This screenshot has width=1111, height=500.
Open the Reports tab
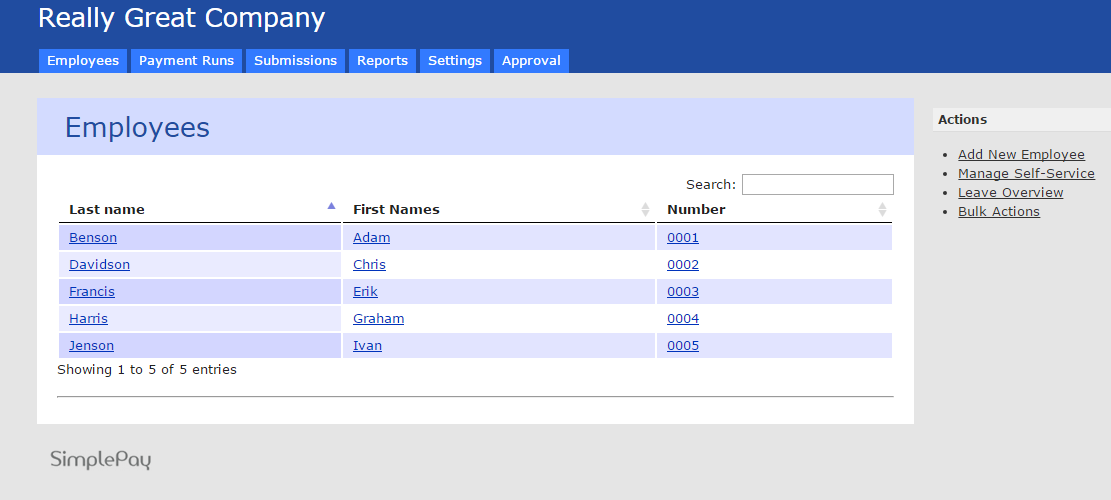pyautogui.click(x=382, y=61)
